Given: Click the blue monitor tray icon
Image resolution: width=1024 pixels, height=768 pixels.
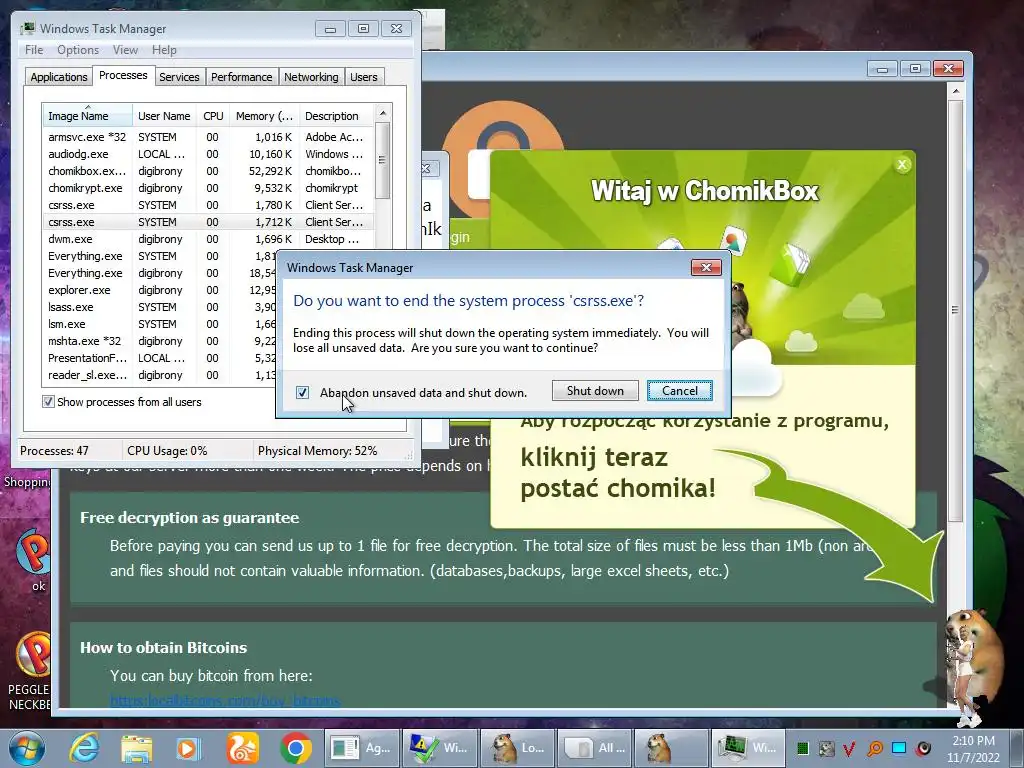Looking at the screenshot, I should 899,748.
